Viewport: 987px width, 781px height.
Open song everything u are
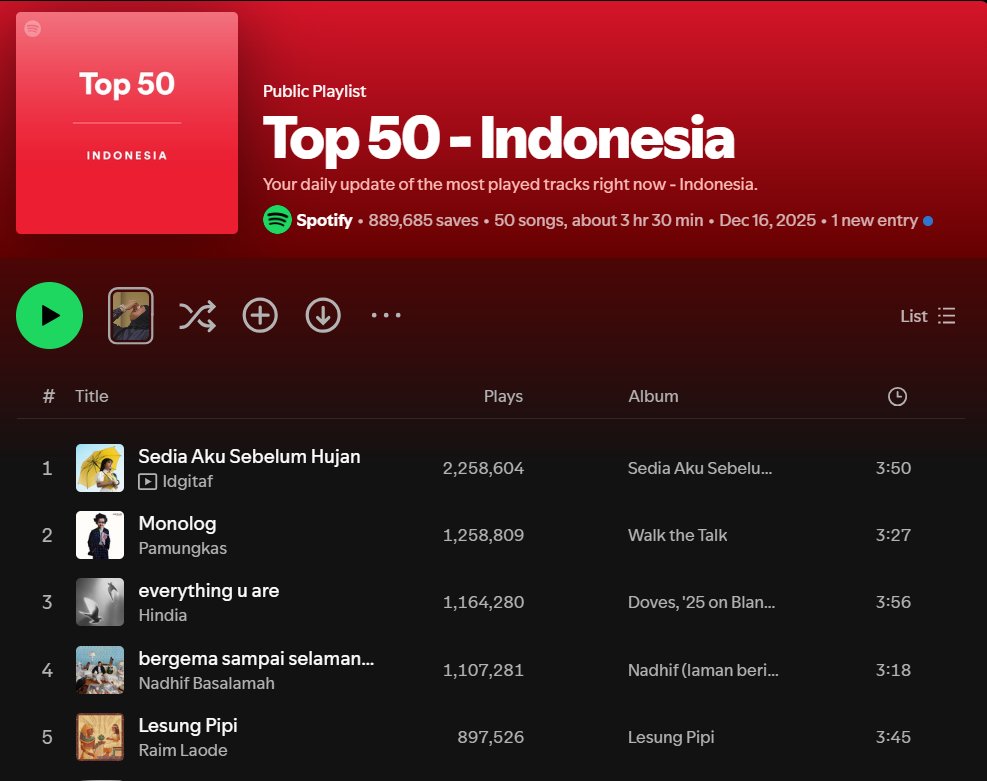208,590
